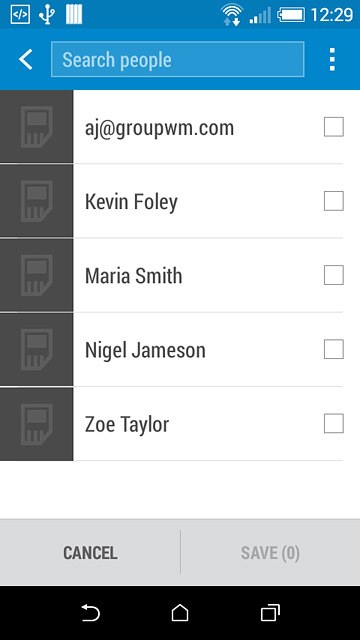360x640 pixels.
Task: Open the three-dot overflow menu
Action: (x=332, y=60)
